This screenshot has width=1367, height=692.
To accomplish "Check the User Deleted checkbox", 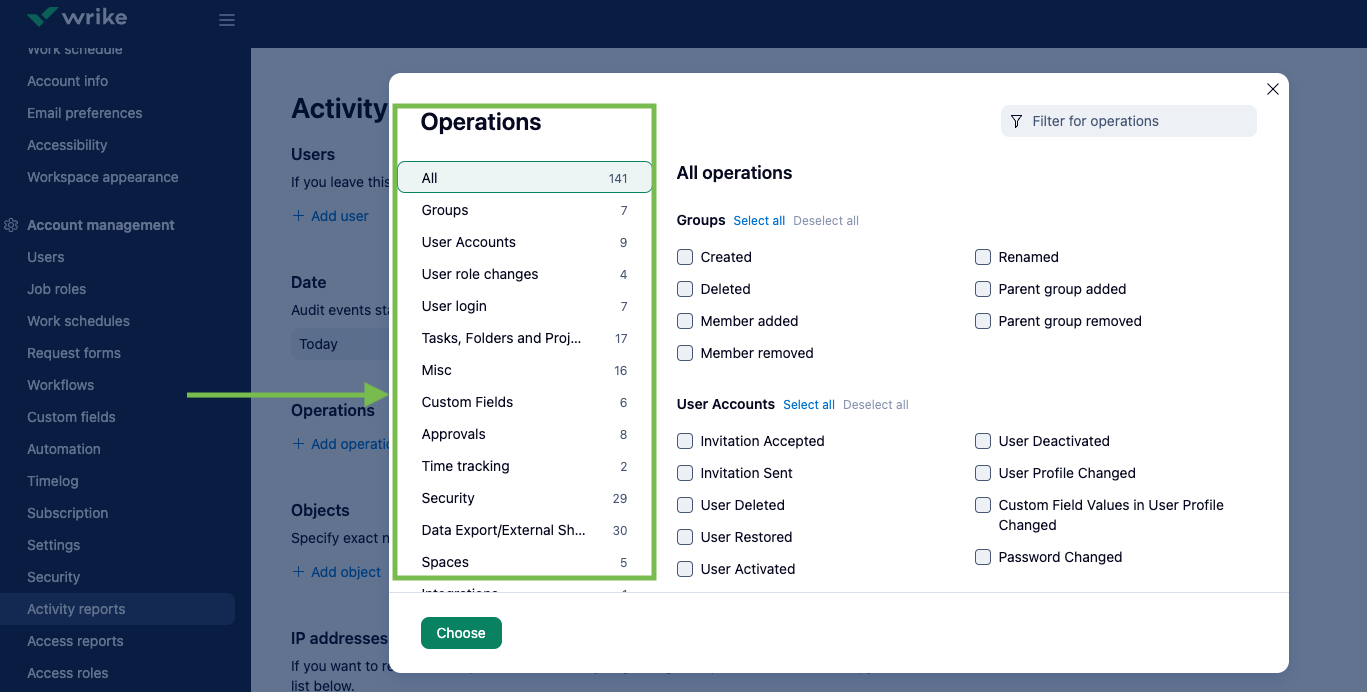I will (685, 505).
